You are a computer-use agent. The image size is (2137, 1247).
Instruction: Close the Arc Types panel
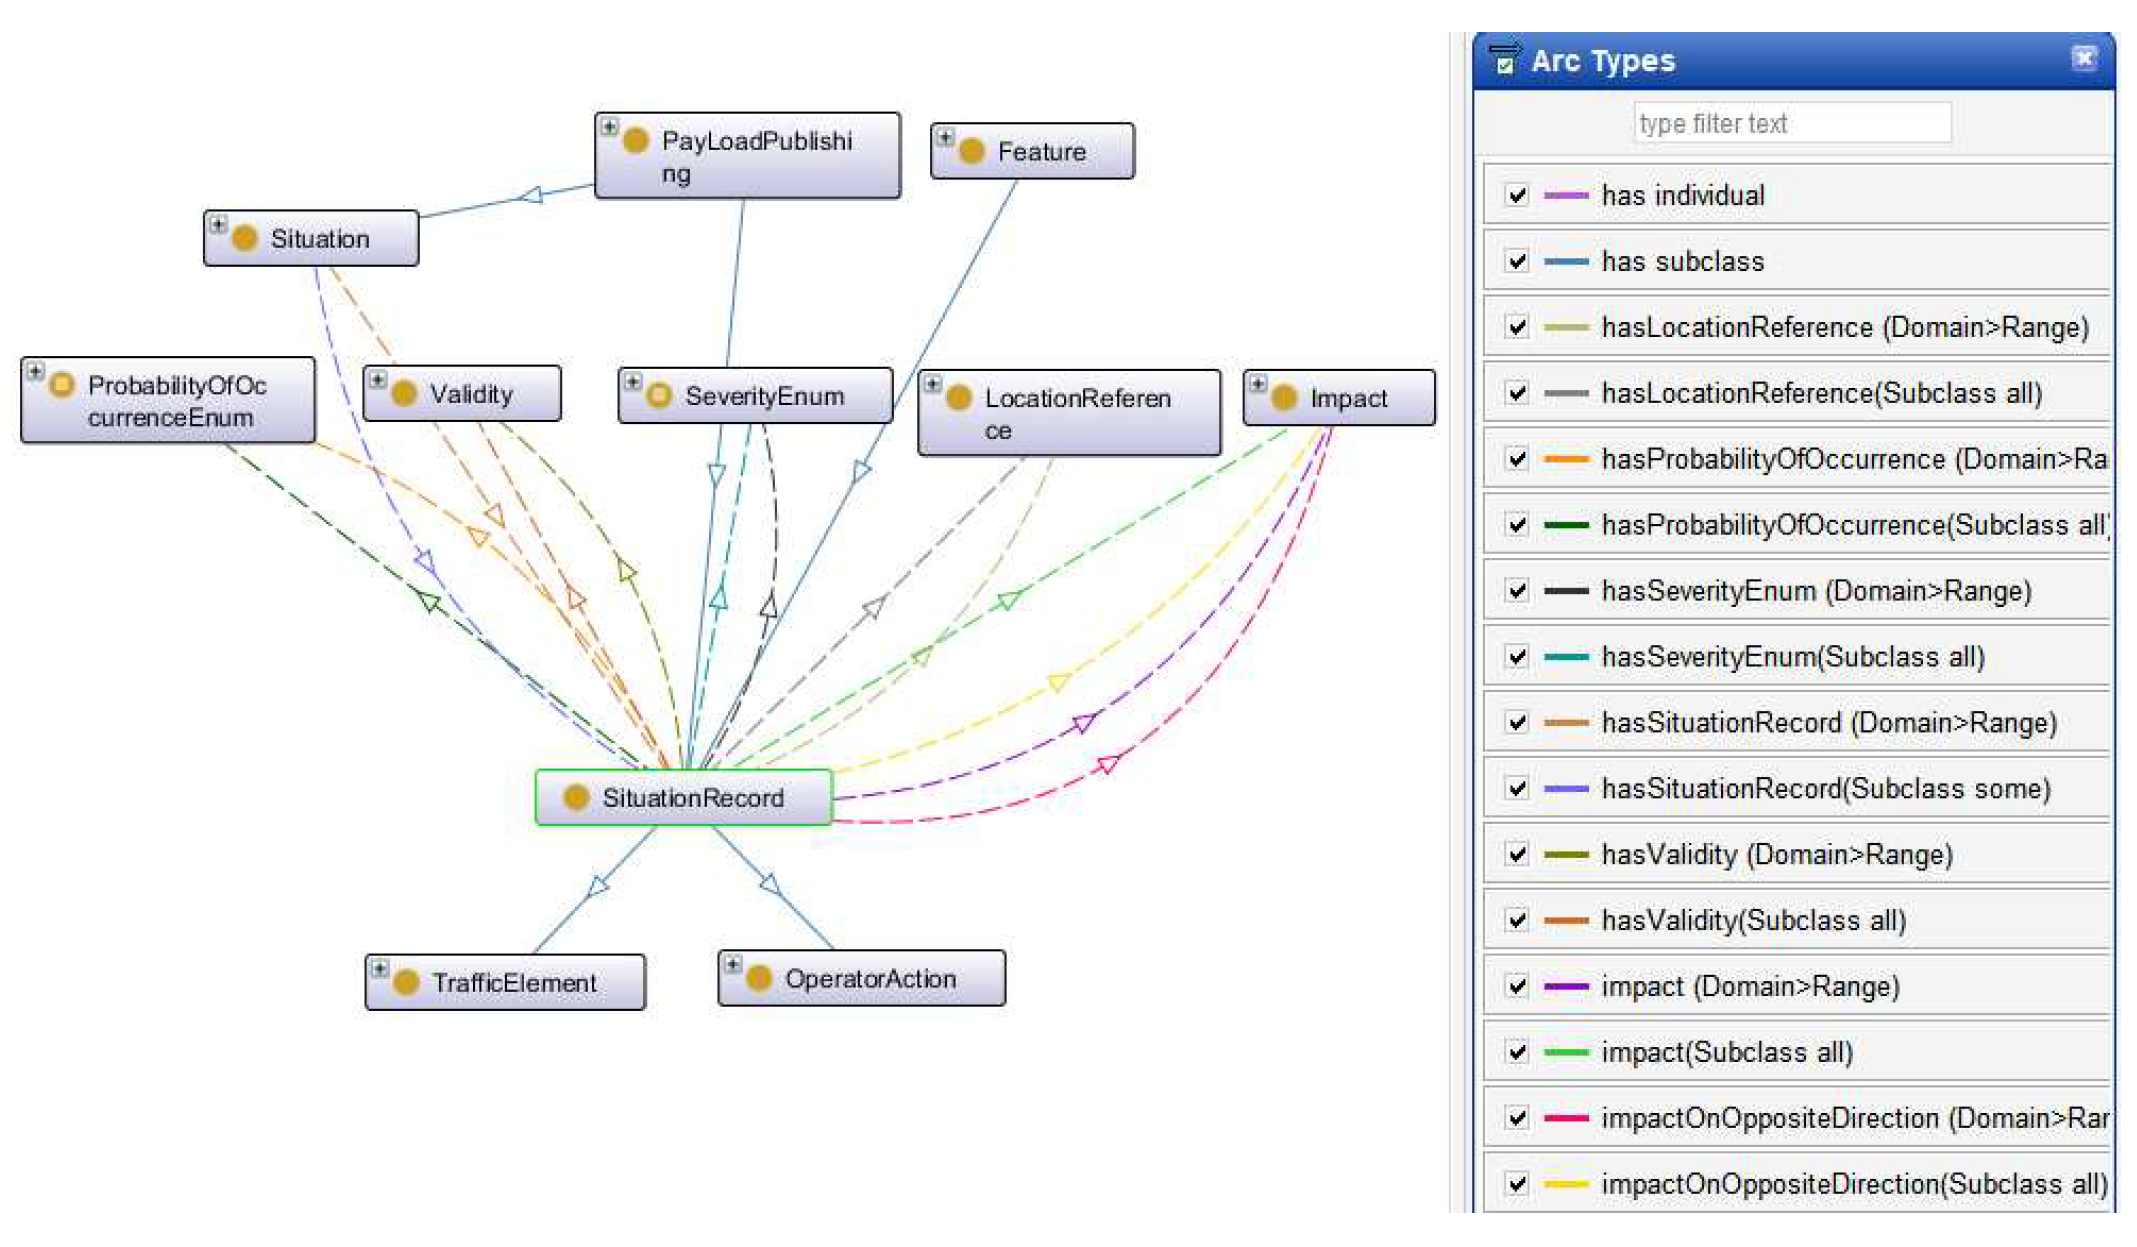[2084, 58]
